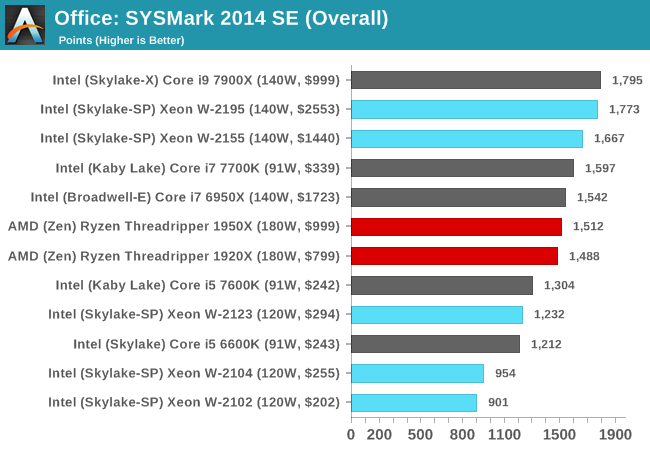Click the score value 1,795
This screenshot has height=450, width=650.
(627, 80)
